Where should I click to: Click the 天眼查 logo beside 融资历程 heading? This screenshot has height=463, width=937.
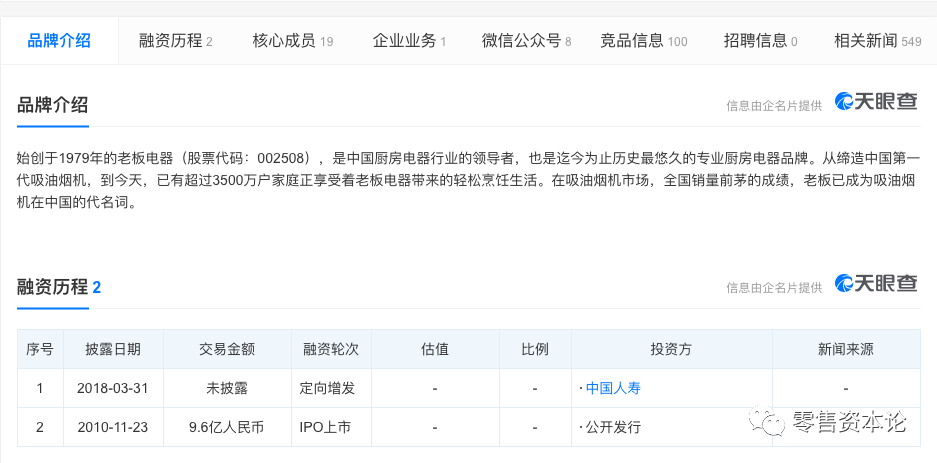(x=876, y=284)
